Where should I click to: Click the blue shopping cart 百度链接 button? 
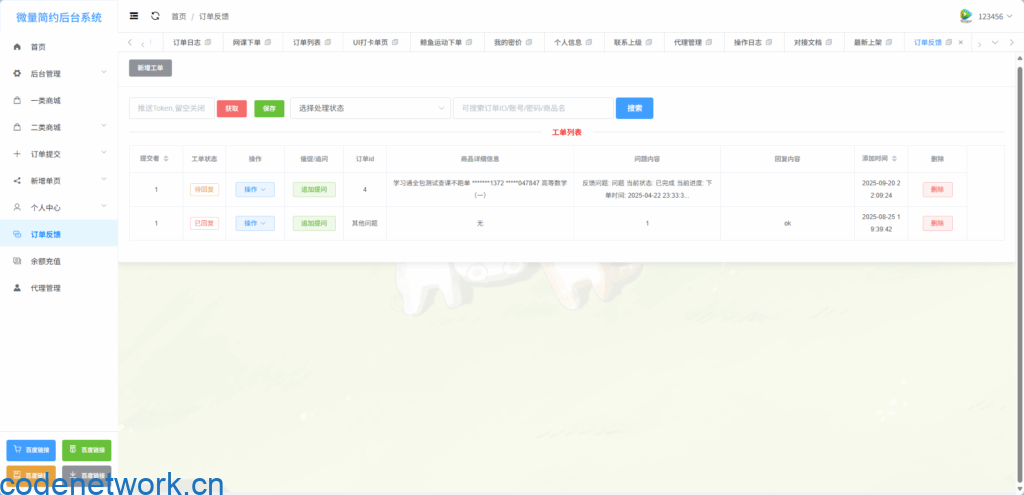tap(31, 451)
